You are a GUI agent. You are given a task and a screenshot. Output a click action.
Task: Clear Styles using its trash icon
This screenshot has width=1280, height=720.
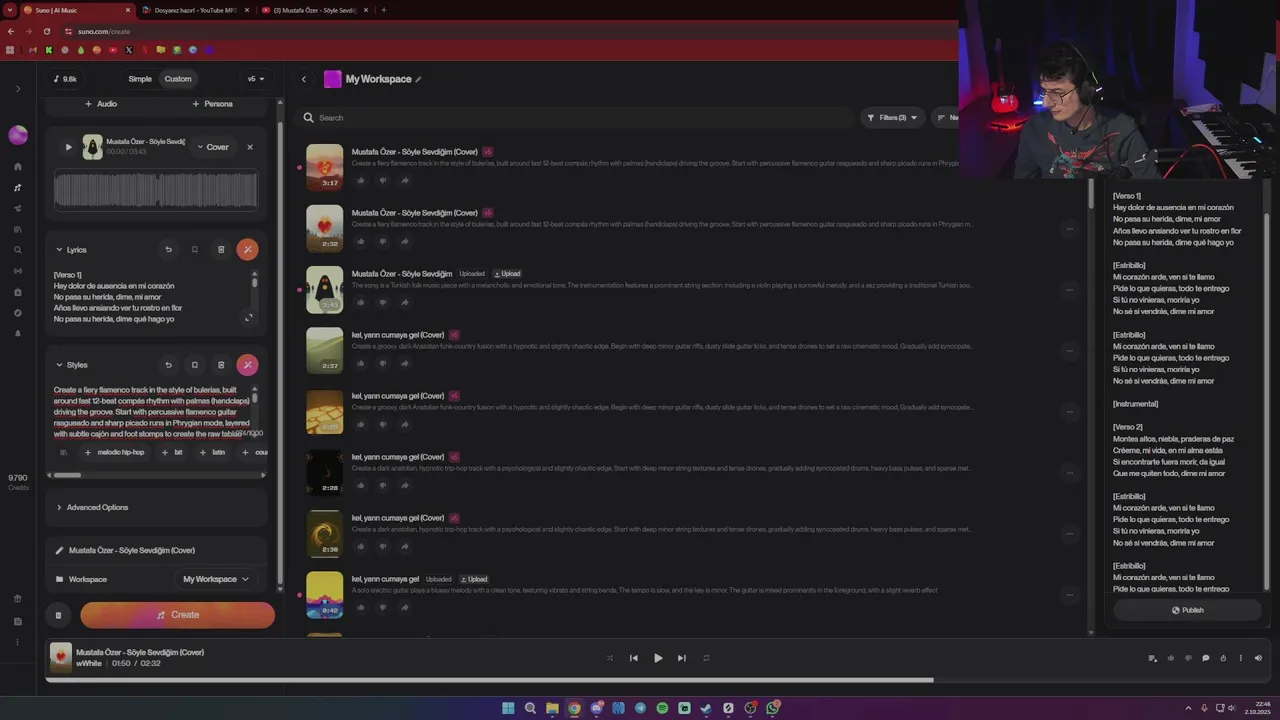[221, 364]
